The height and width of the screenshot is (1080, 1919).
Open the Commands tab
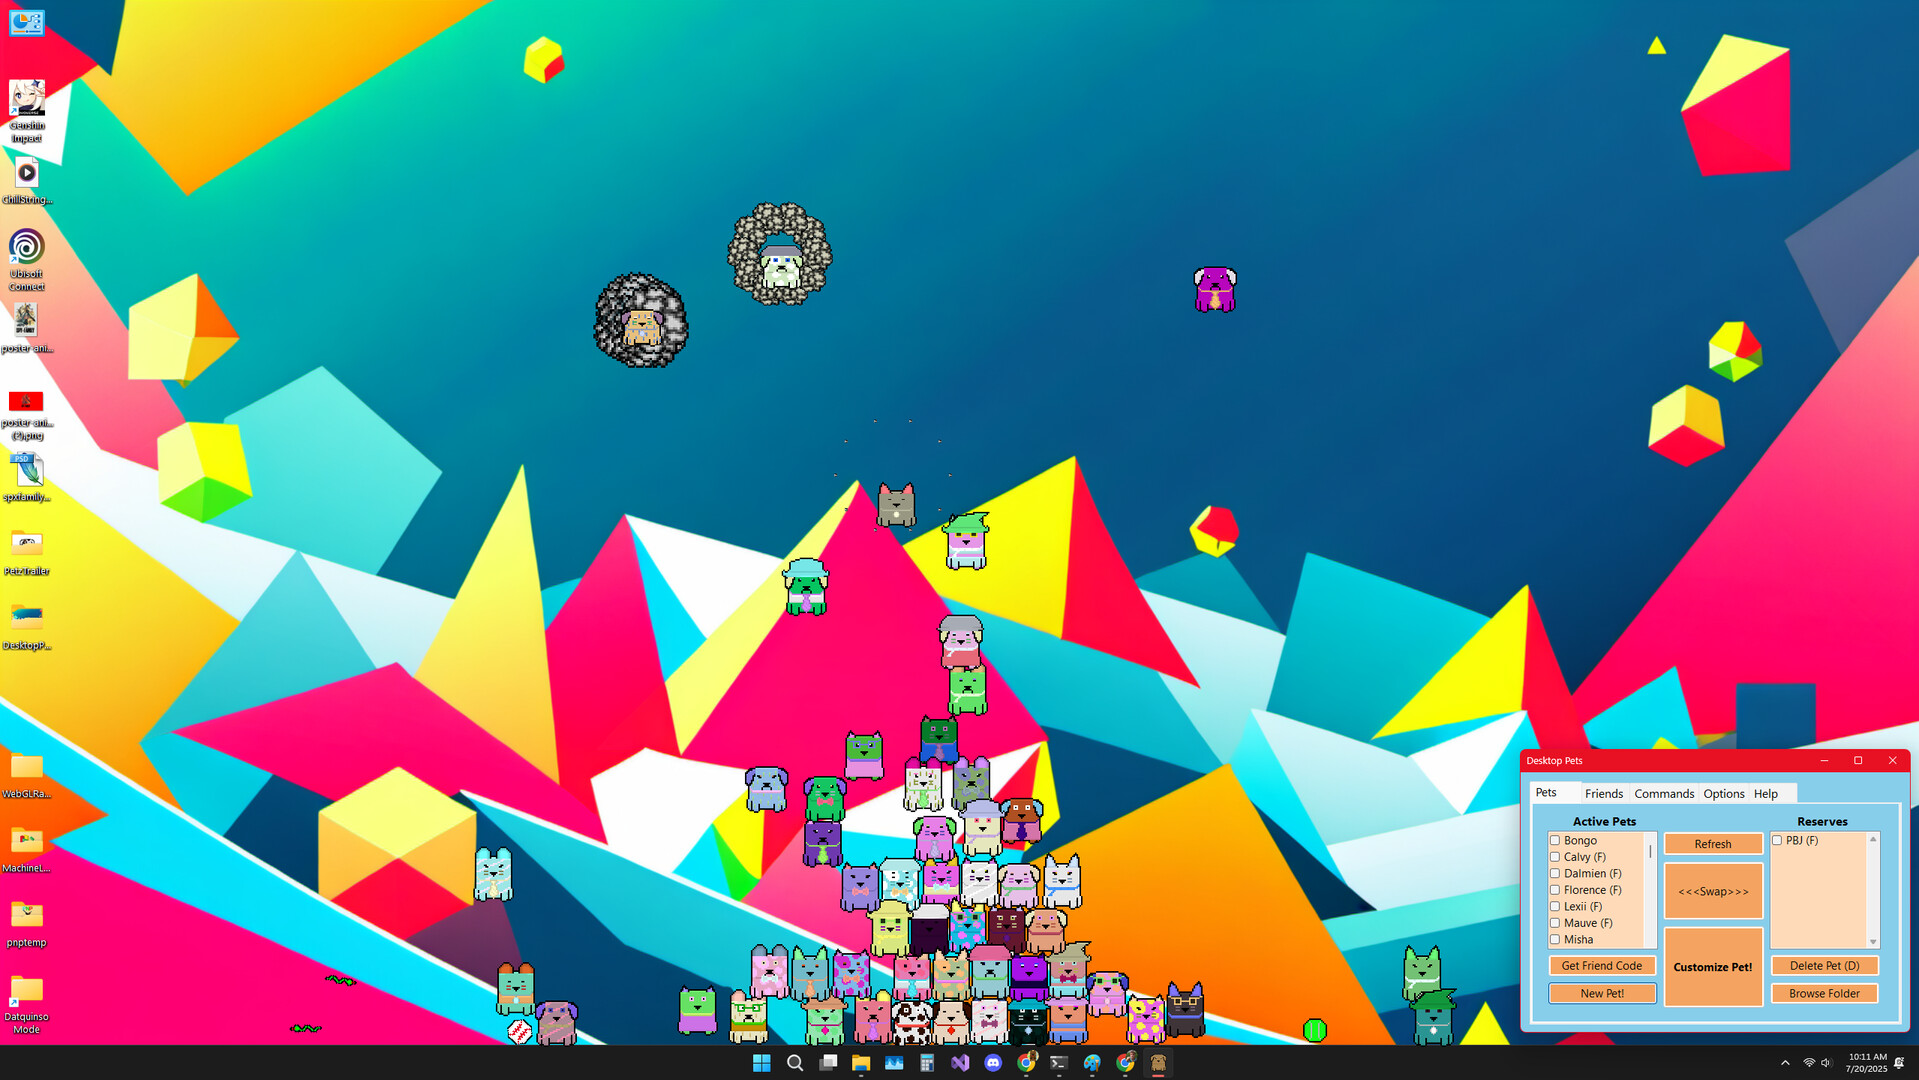1663,793
